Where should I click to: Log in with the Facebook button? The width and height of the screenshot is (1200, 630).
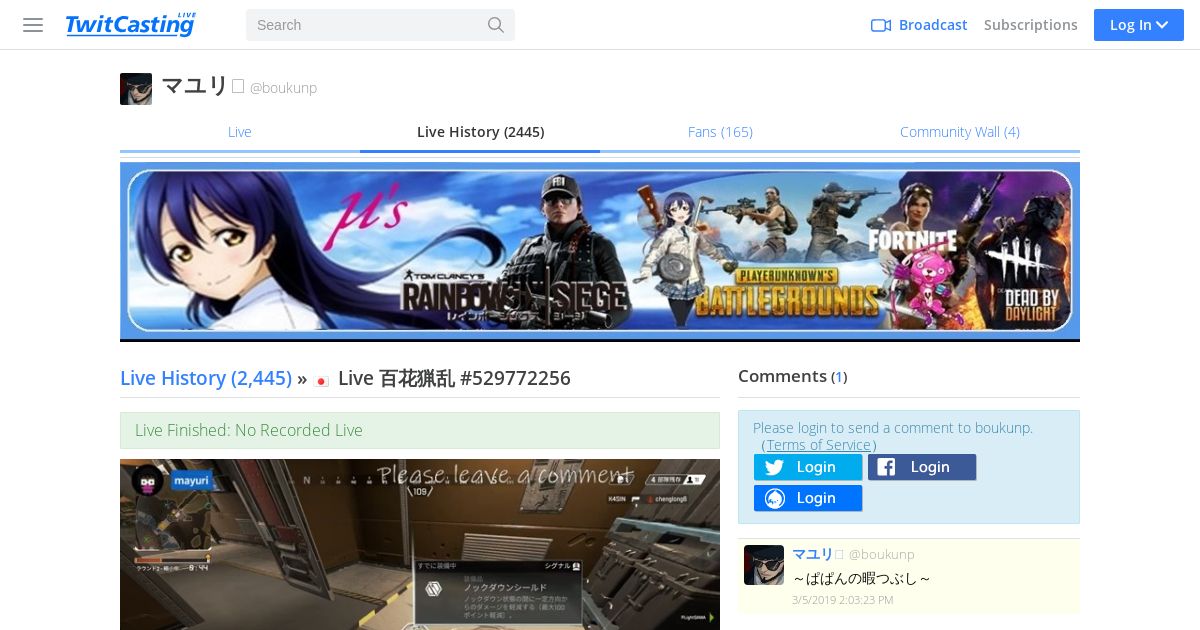tap(922, 467)
